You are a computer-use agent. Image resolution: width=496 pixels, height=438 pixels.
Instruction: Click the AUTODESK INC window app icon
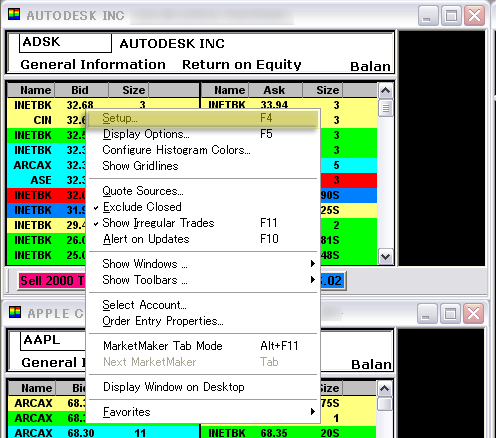tap(14, 14)
